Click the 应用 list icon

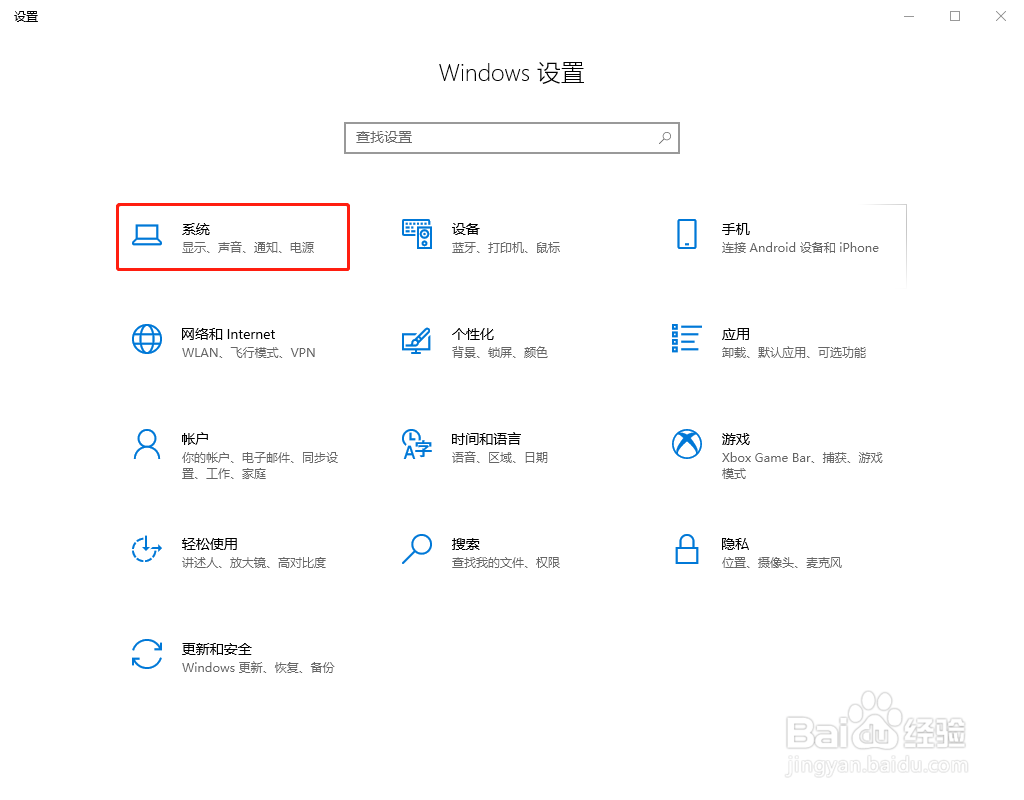(x=686, y=338)
